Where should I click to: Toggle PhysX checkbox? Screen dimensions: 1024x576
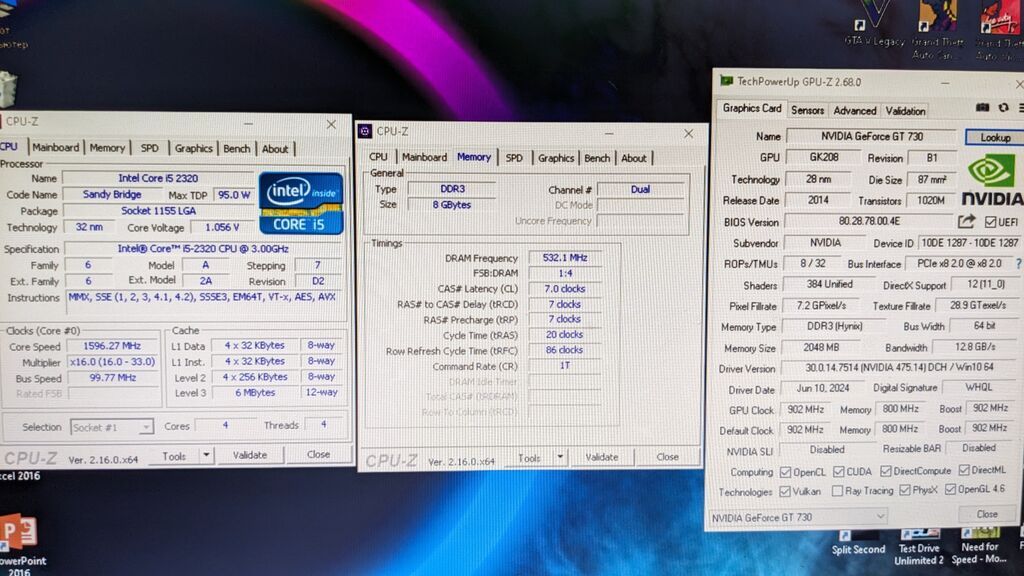pyautogui.click(x=904, y=490)
